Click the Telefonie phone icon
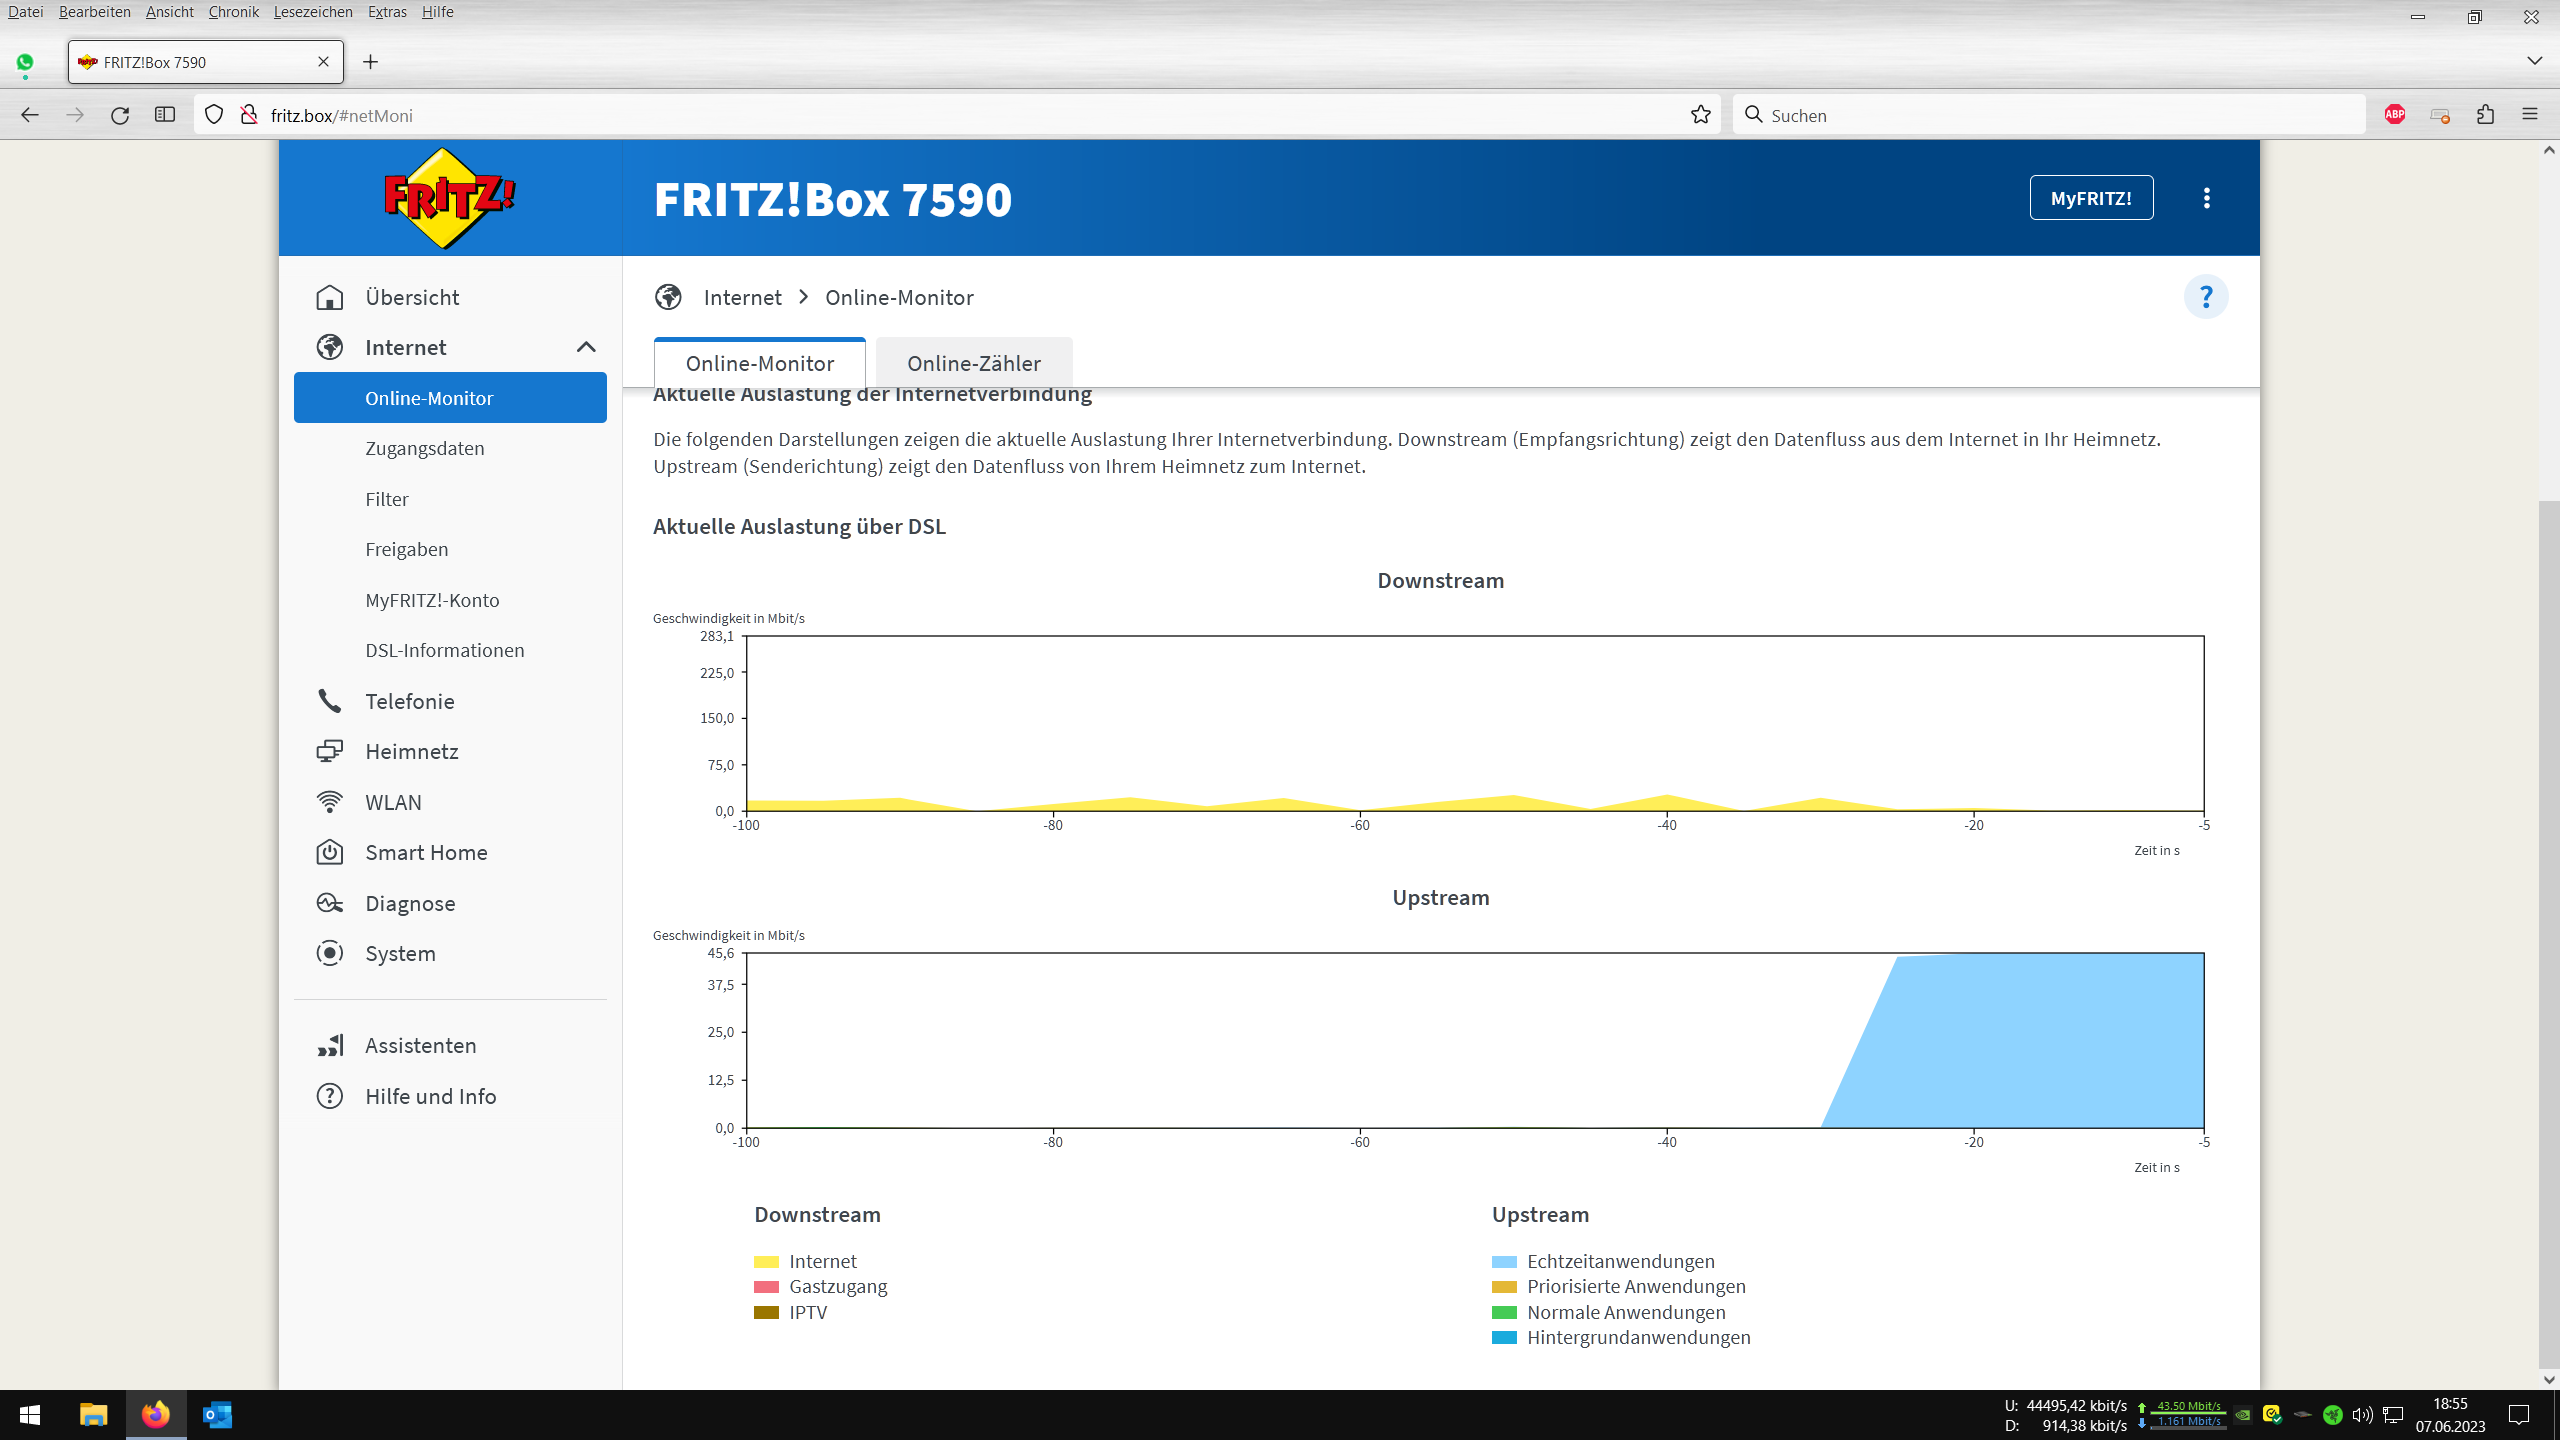 coord(329,701)
